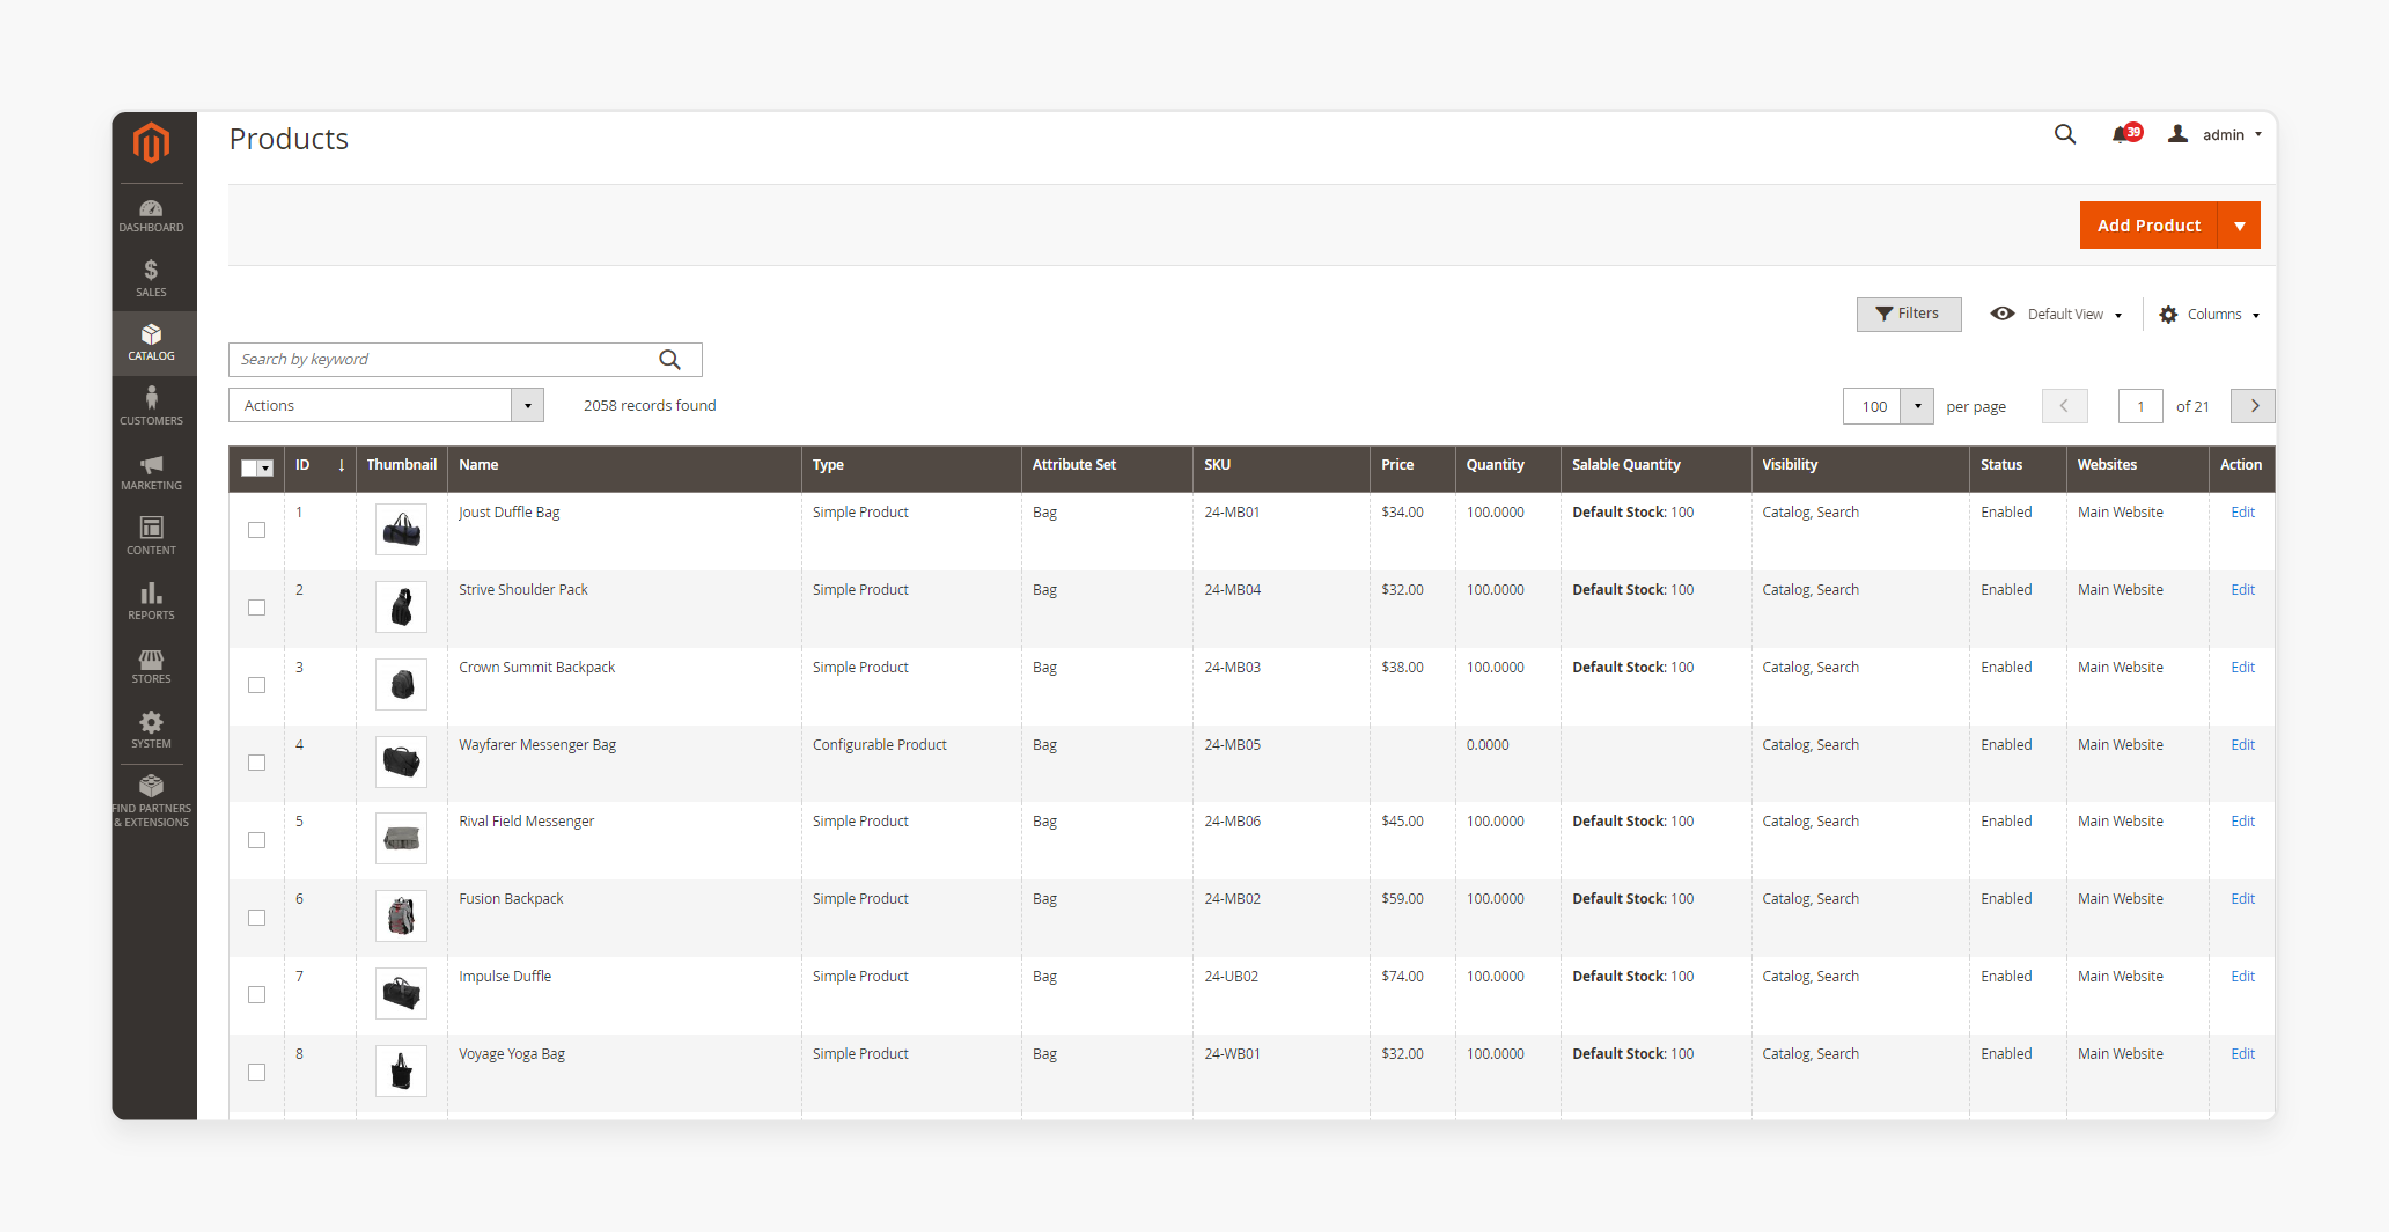
Task: Open the Actions dropdown
Action: (386, 405)
